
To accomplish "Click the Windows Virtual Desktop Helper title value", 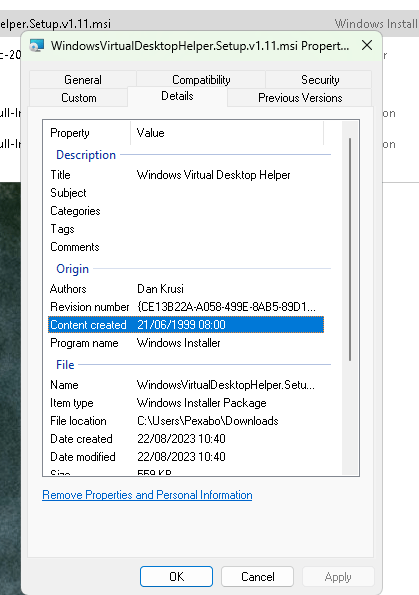I will 214,175.
